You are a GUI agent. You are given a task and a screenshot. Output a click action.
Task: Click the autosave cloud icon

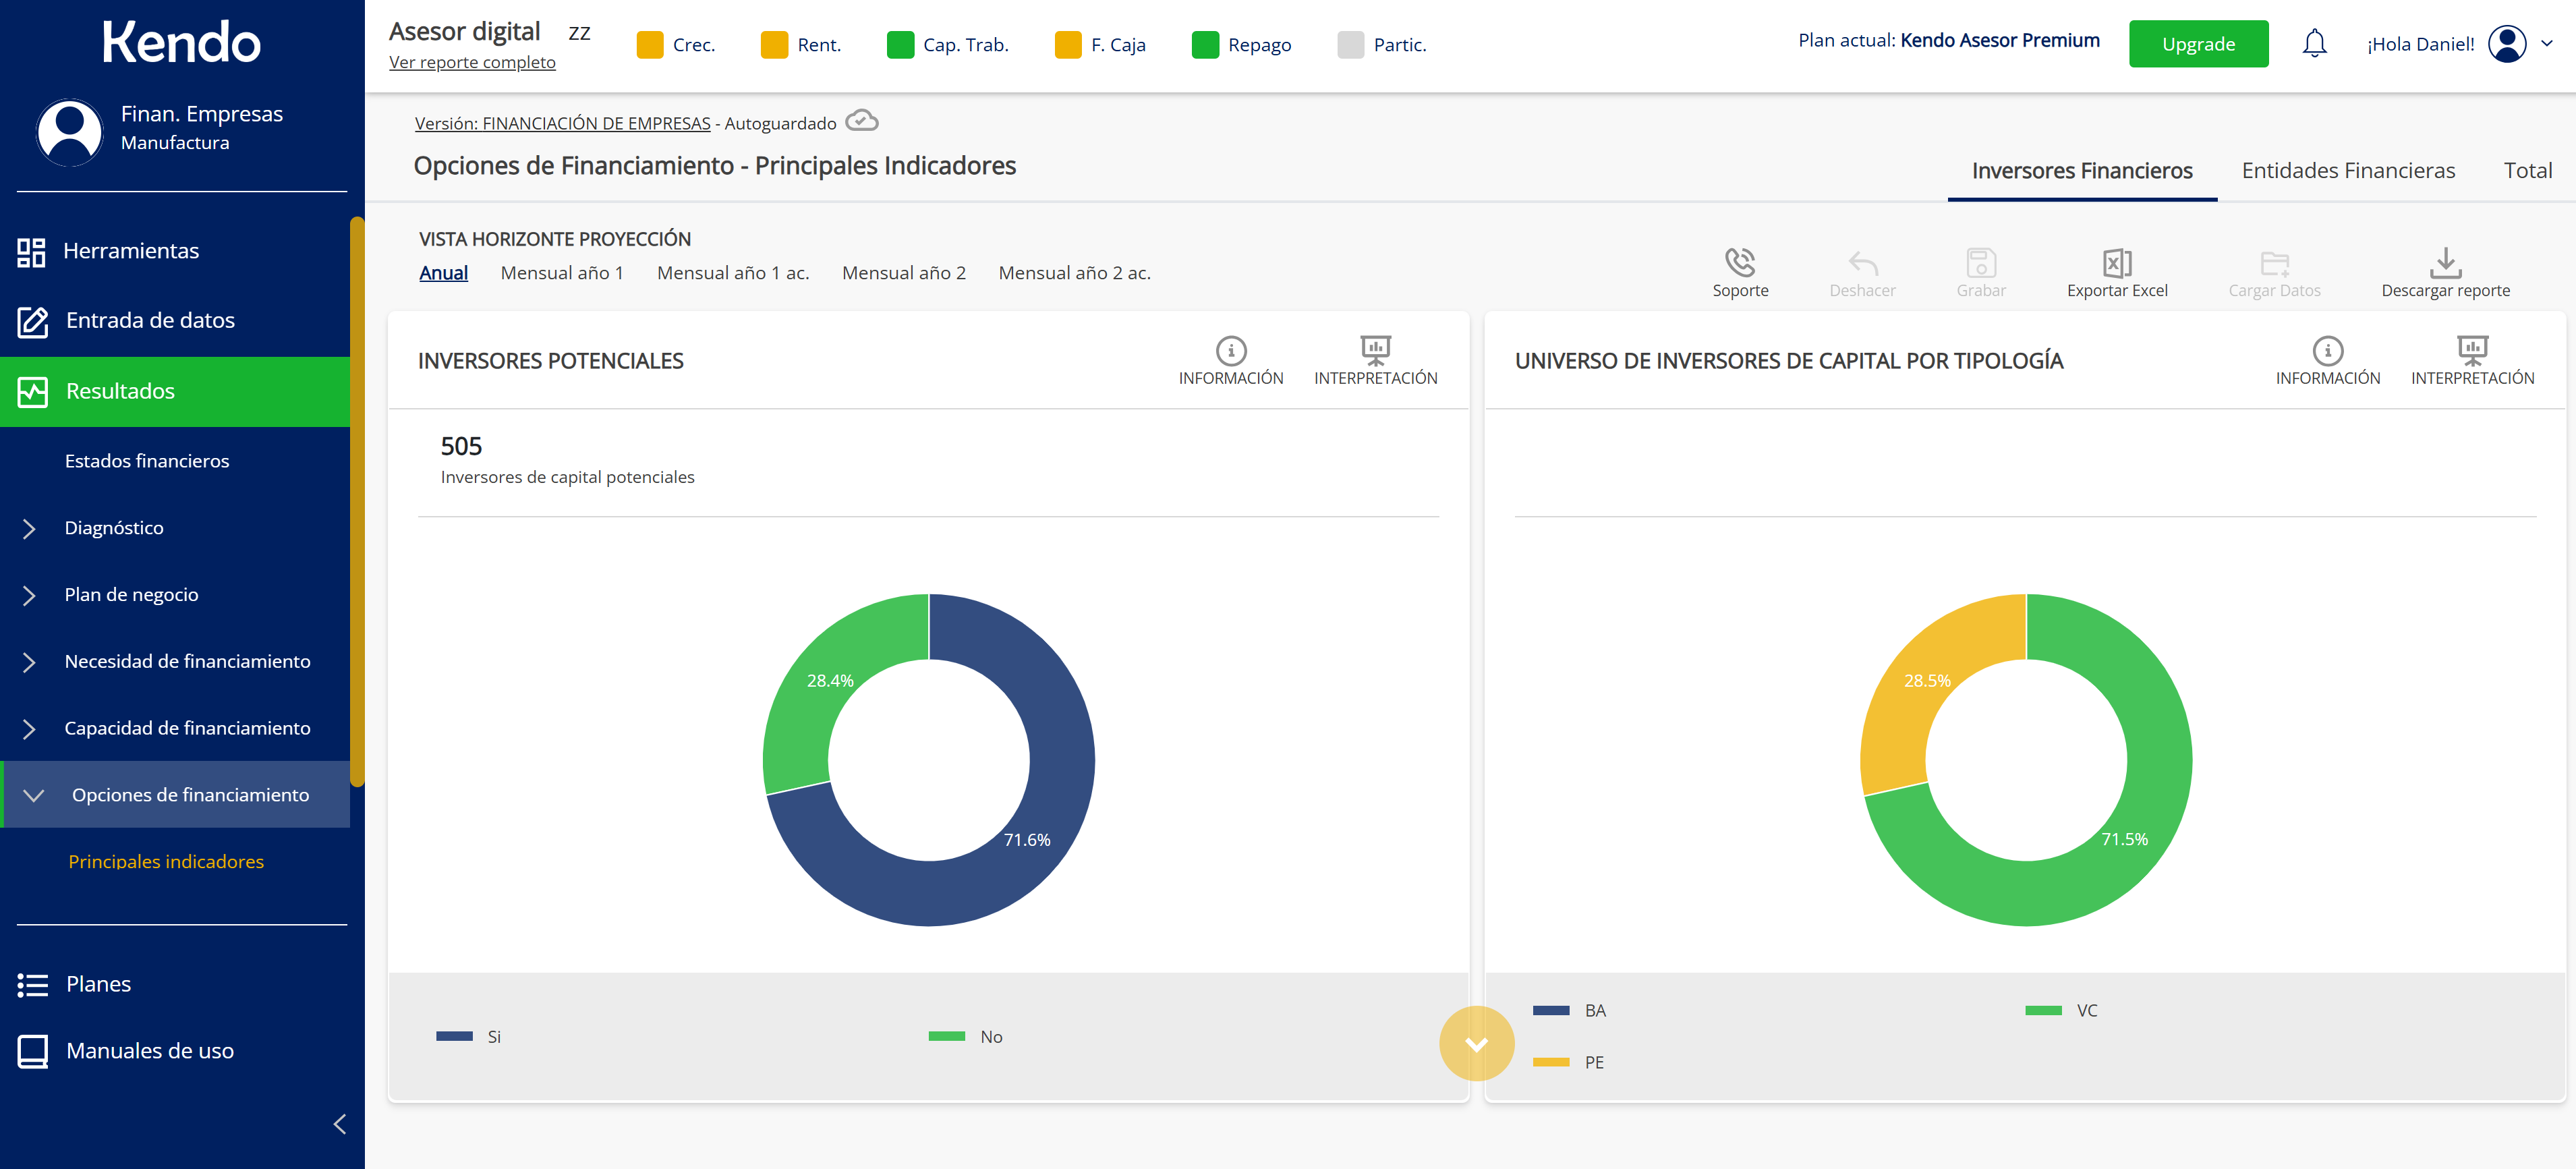click(861, 121)
